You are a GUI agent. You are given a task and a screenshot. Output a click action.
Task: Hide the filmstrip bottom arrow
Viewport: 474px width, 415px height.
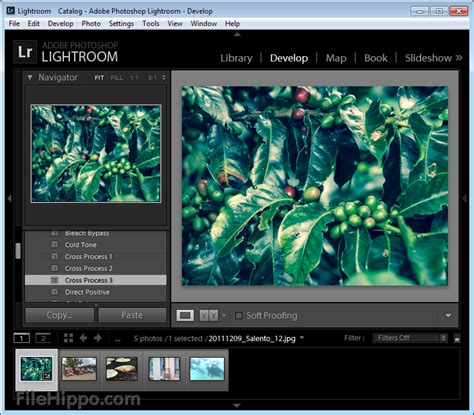237,406
